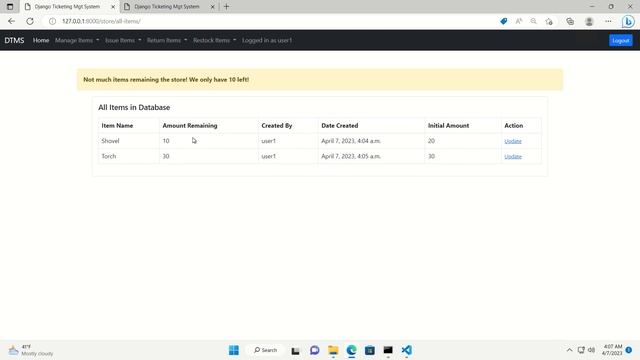640x360 pixels.
Task: Show hidden system tray icons chevron
Action: click(x=569, y=350)
